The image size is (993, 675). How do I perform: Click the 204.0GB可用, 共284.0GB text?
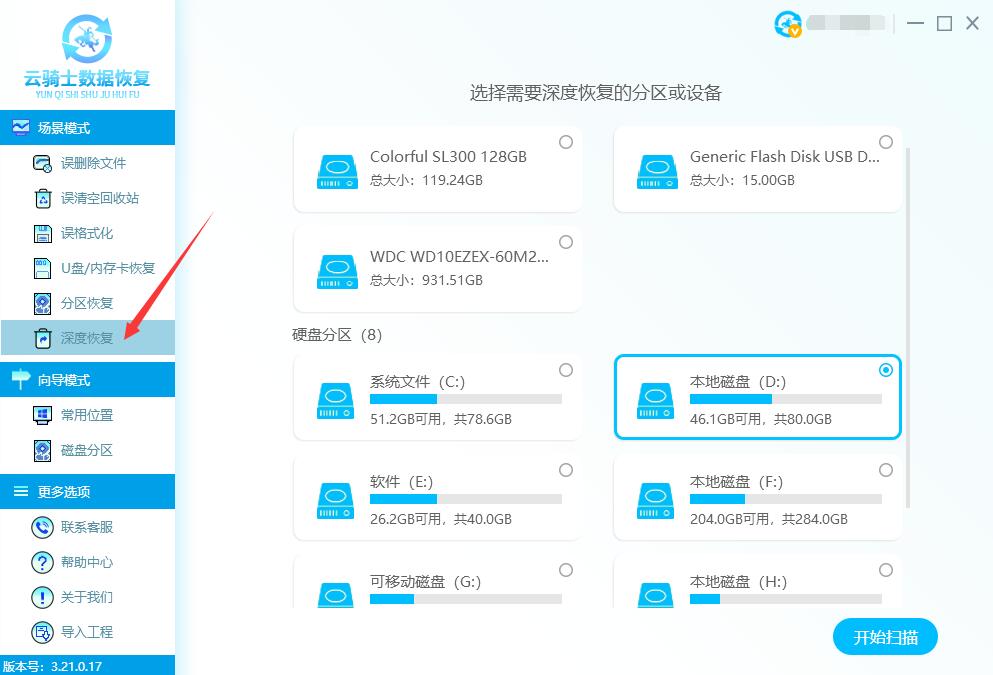coord(769,519)
